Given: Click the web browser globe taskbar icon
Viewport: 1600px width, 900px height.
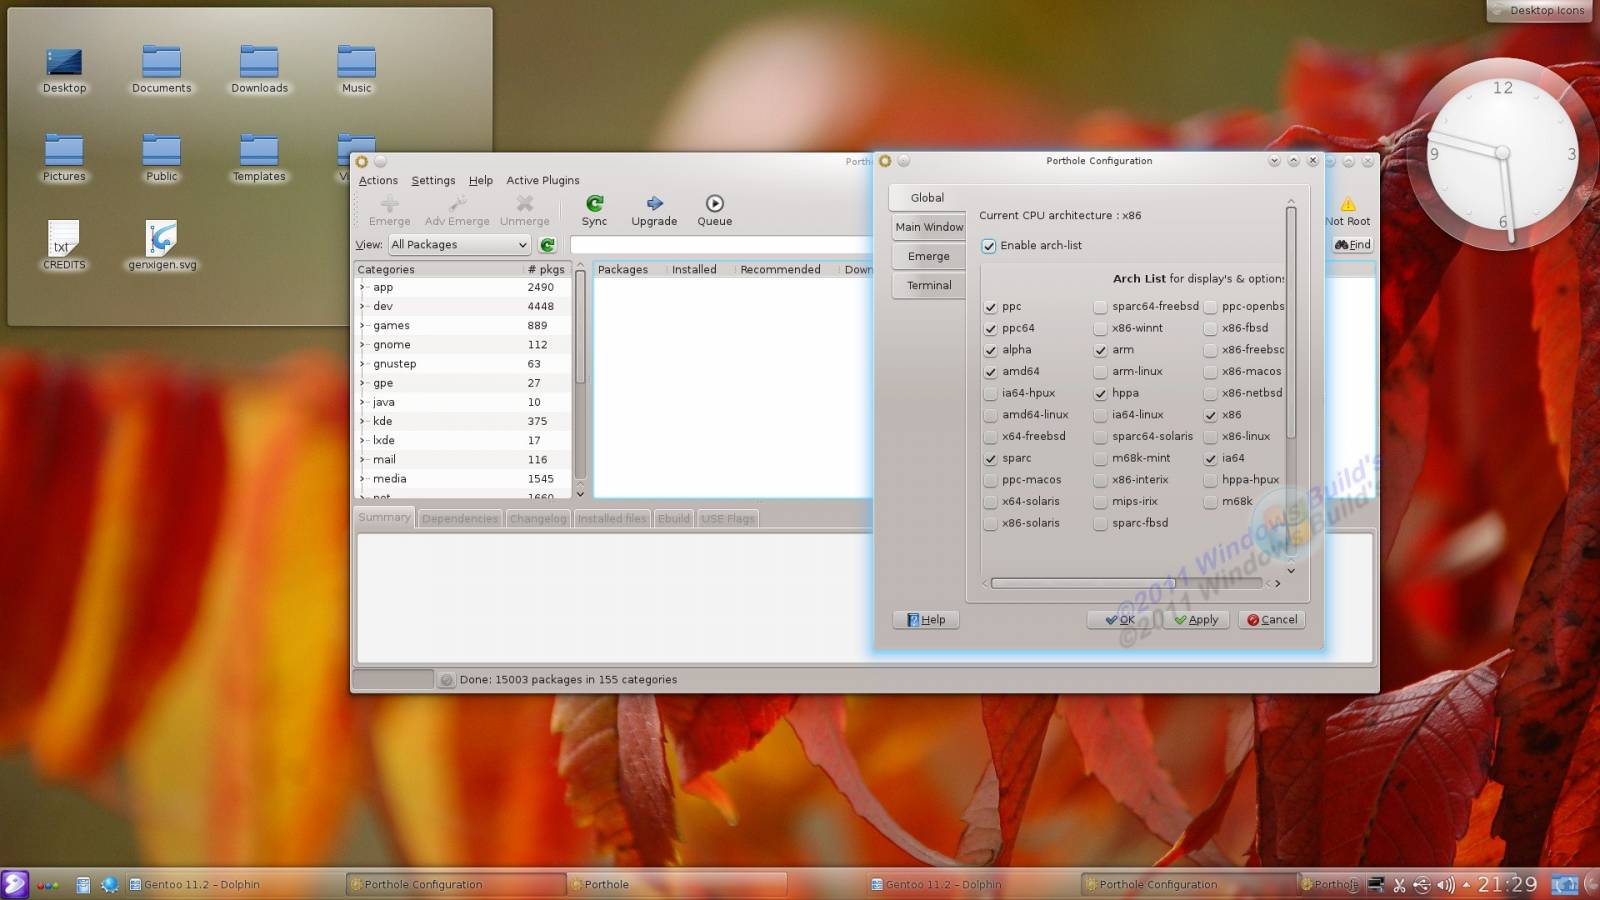Looking at the screenshot, I should click(110, 885).
